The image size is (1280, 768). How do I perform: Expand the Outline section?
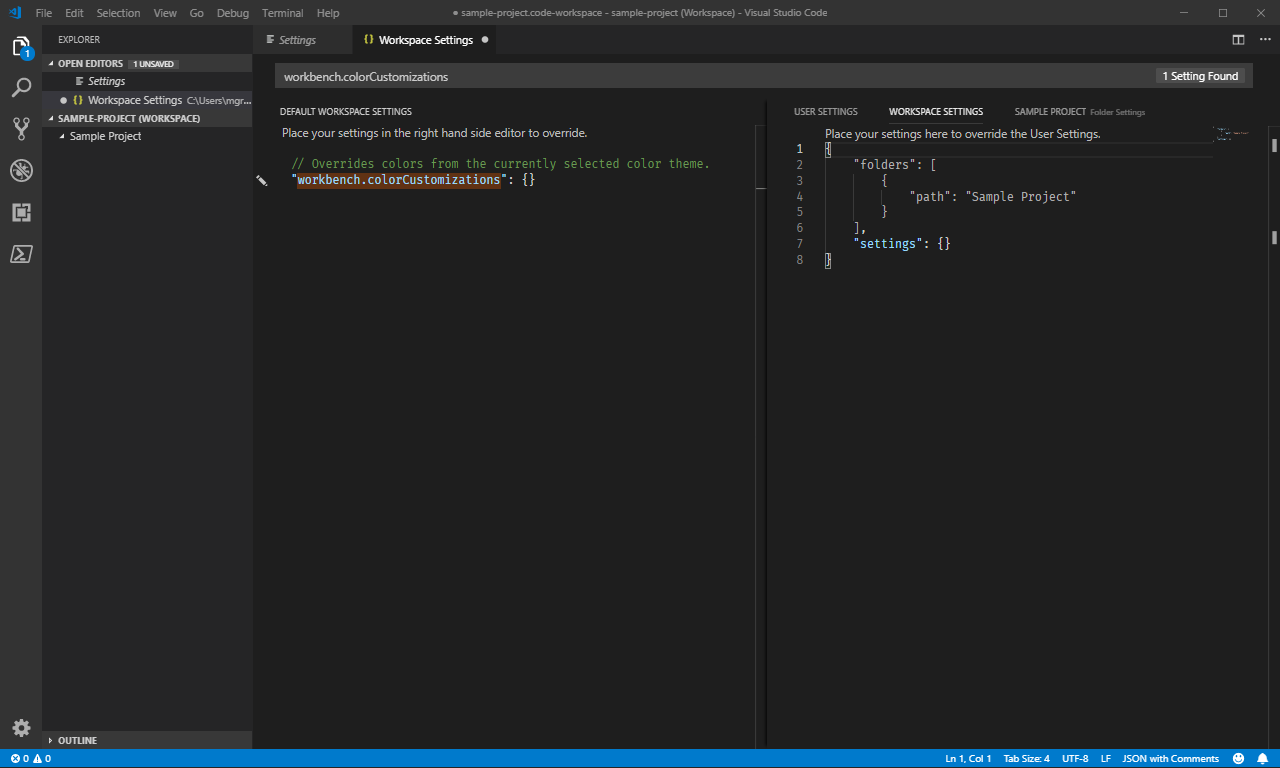click(x=146, y=740)
